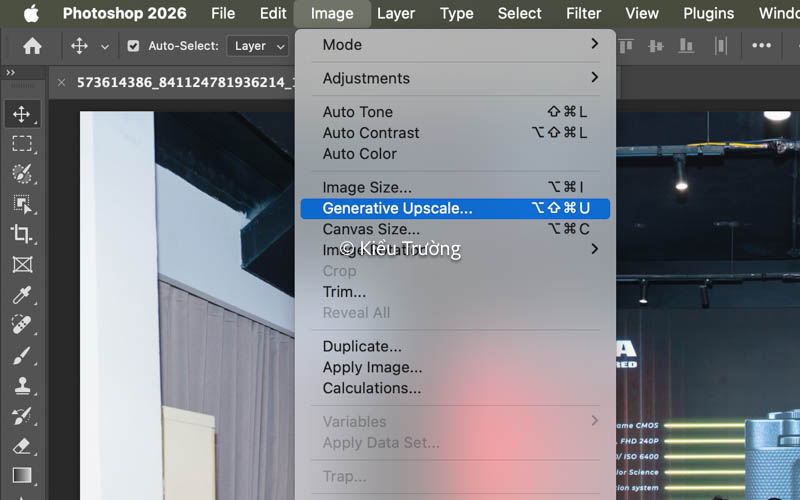Close the open Image menu

pyautogui.click(x=332, y=14)
